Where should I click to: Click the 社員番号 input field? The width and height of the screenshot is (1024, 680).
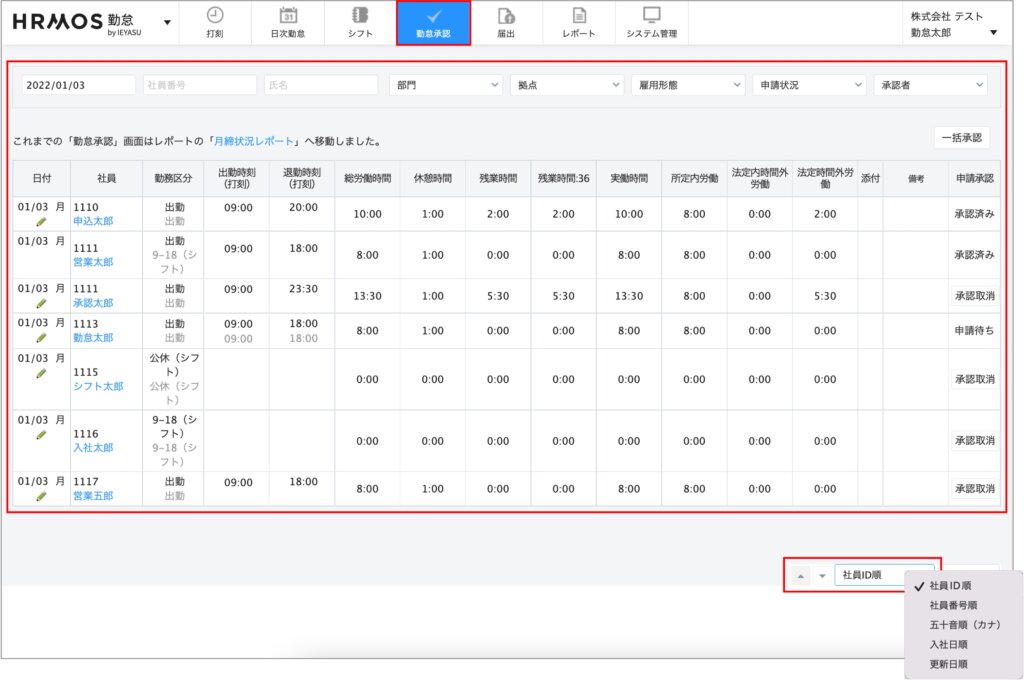click(x=199, y=85)
